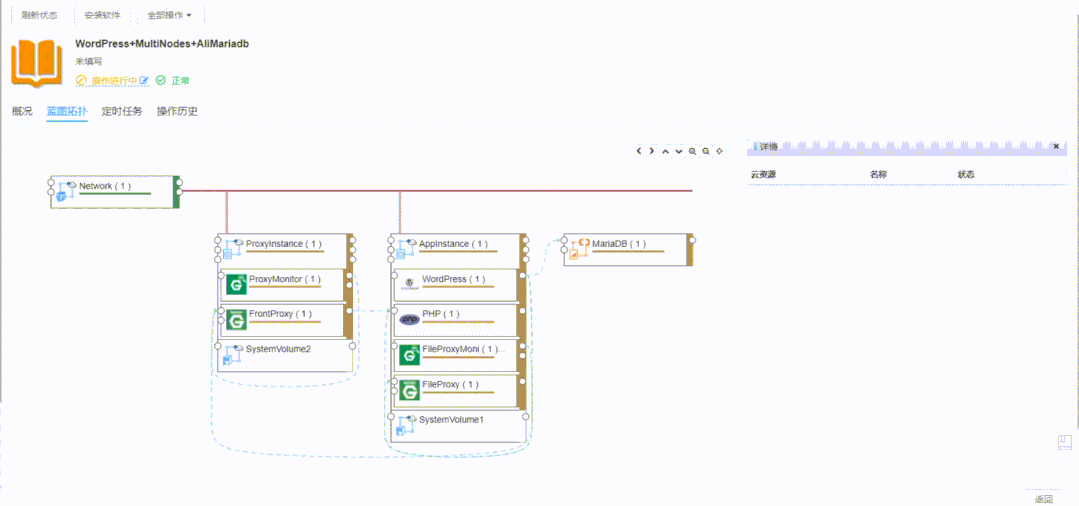The width and height of the screenshot is (1079, 506).
Task: Open the 全部操作 dropdown menu
Action: [x=169, y=14]
